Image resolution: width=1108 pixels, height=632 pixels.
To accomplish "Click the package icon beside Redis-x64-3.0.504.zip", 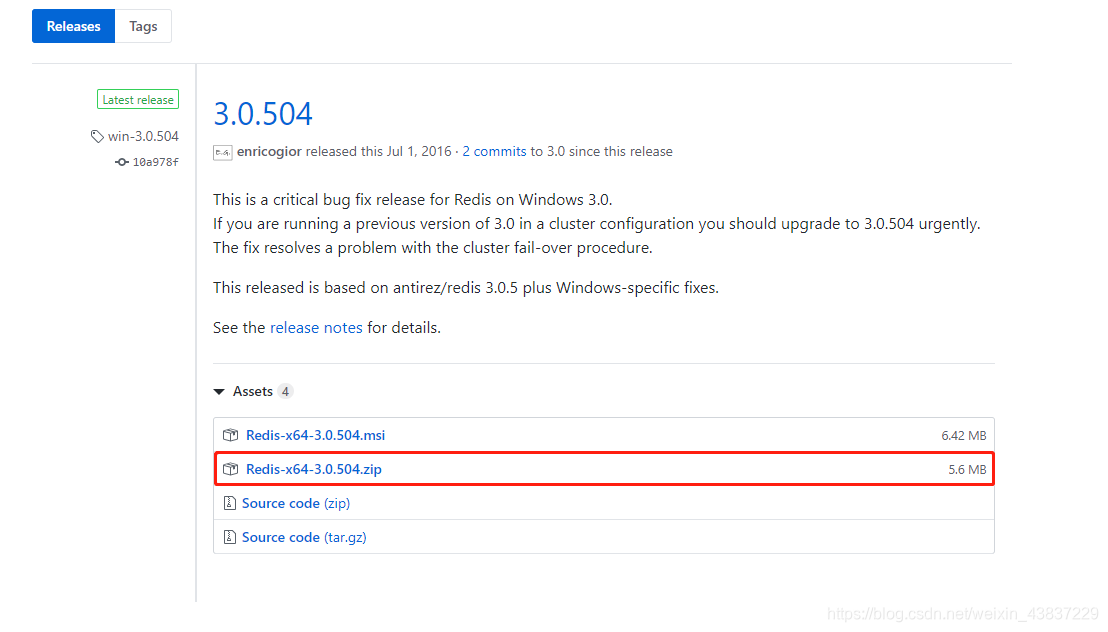I will pyautogui.click(x=230, y=469).
